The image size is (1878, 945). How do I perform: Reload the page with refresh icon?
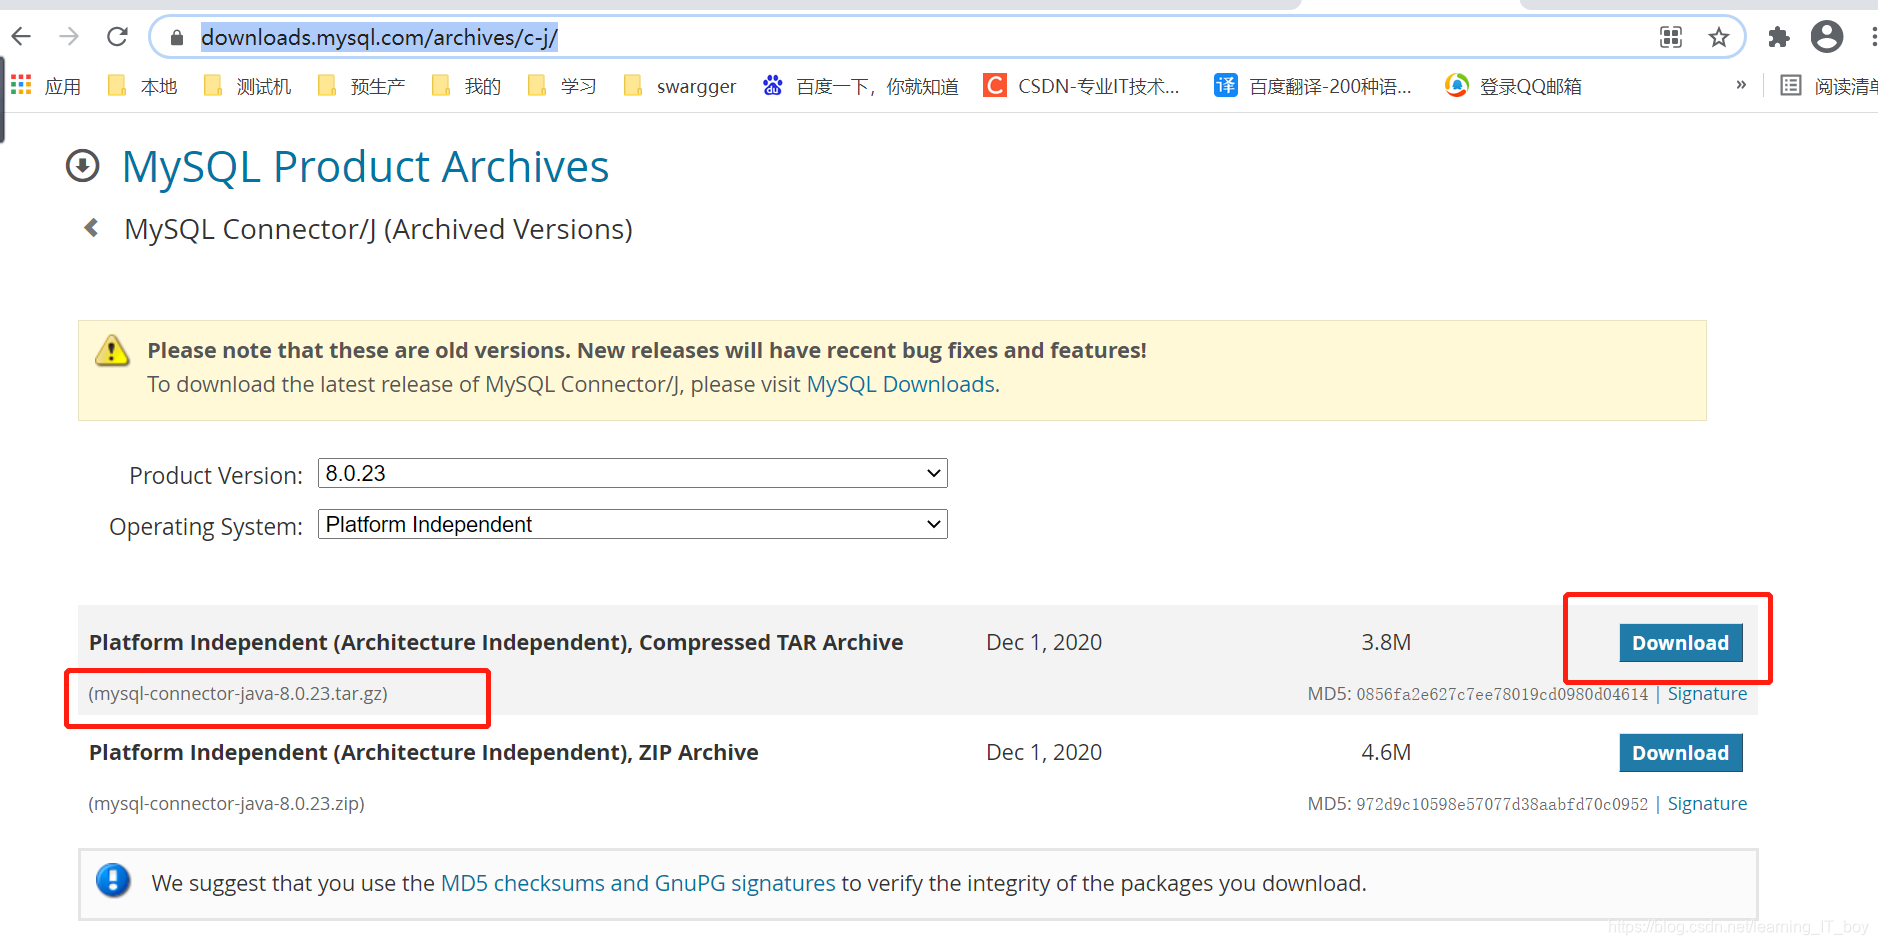click(x=117, y=37)
